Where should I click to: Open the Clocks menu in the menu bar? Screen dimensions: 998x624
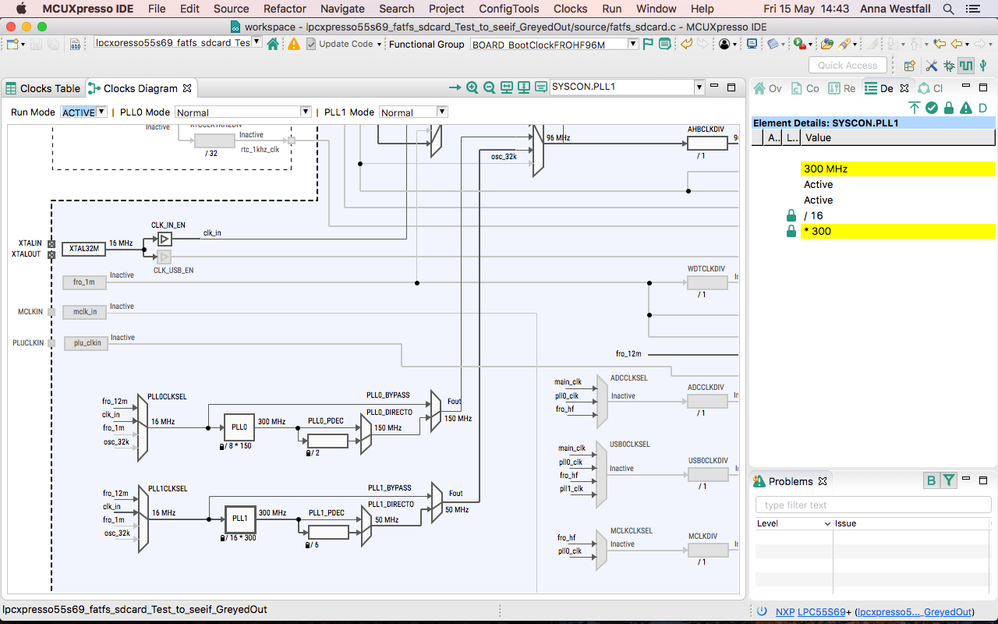tap(570, 8)
